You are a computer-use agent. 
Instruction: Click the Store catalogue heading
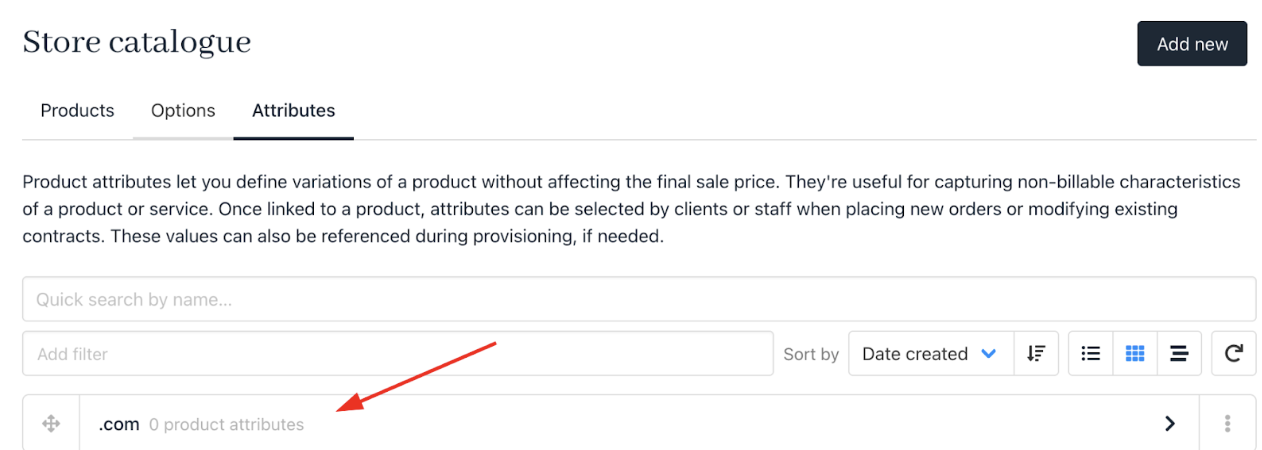click(137, 42)
